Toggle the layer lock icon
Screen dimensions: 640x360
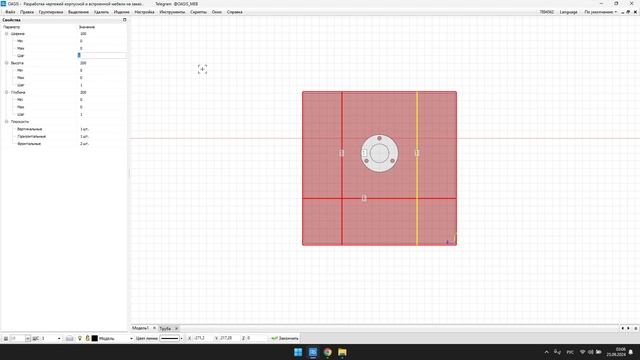(x=87, y=338)
